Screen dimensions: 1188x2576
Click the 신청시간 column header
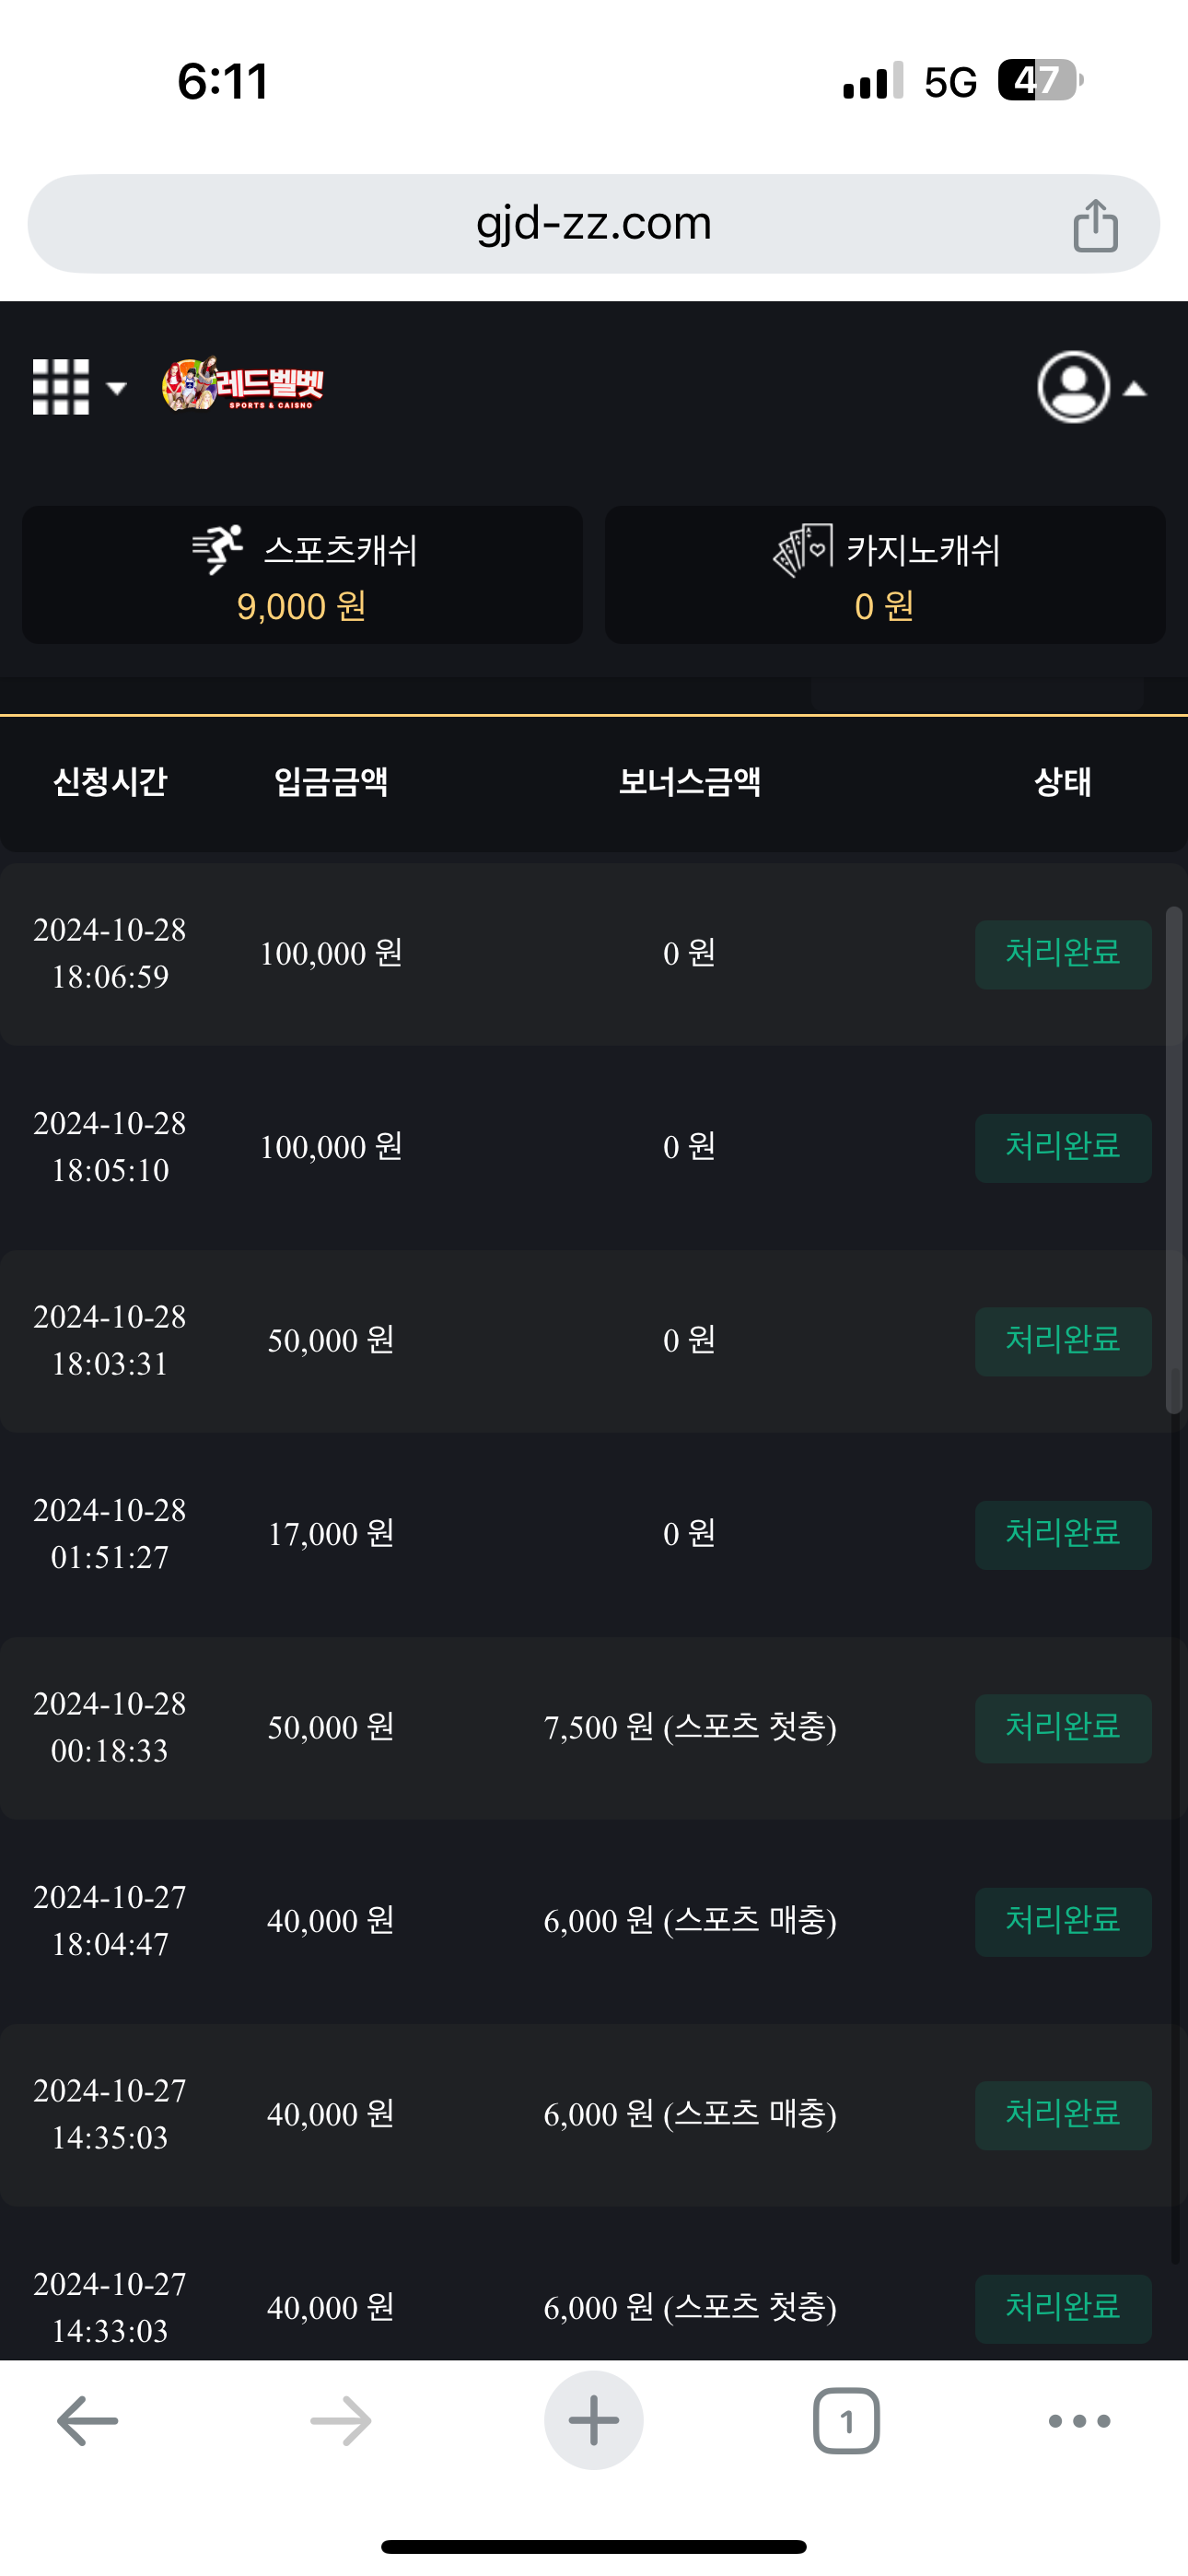[110, 782]
